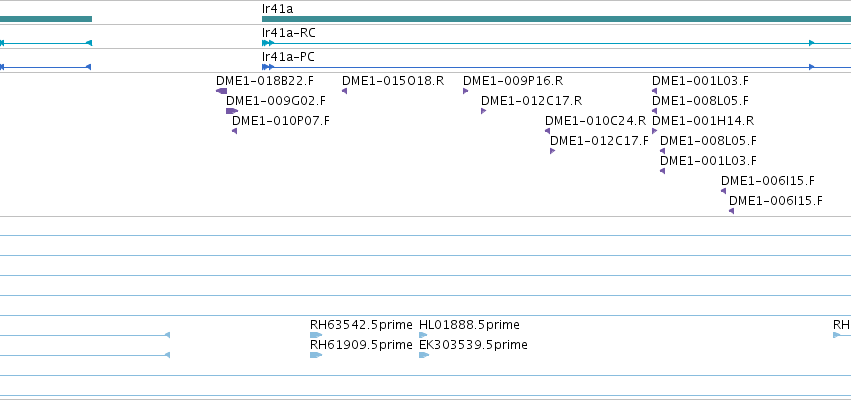
Task: Click the DME1-012C17.F marker arrow
Action: pyautogui.click(x=552, y=151)
